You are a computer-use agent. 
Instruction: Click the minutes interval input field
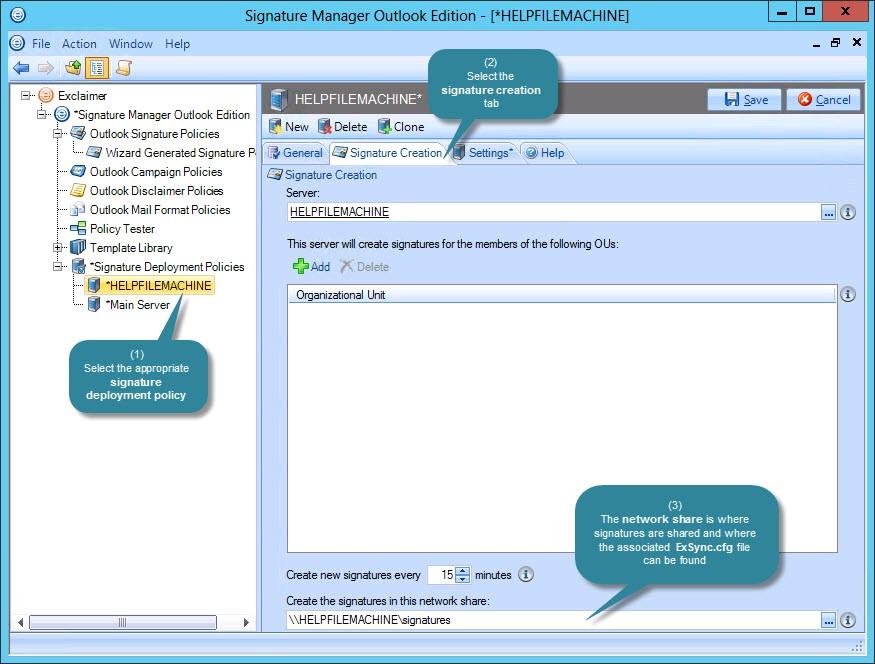click(x=441, y=575)
